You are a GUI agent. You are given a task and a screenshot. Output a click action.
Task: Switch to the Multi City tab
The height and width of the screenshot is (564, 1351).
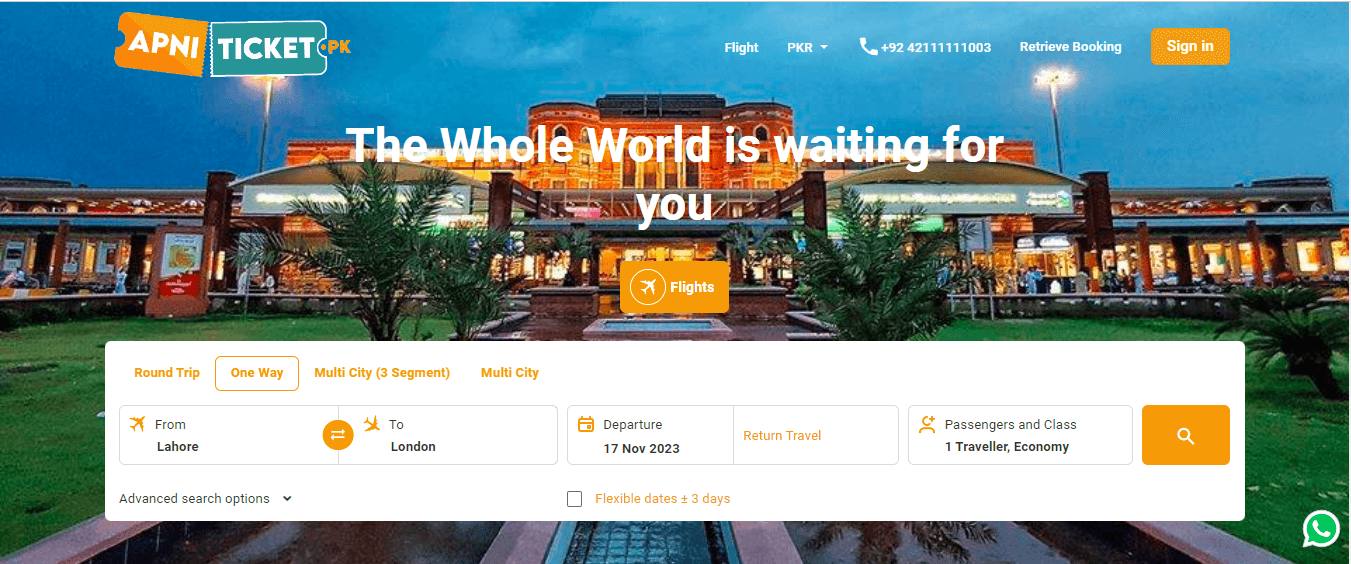click(x=510, y=373)
